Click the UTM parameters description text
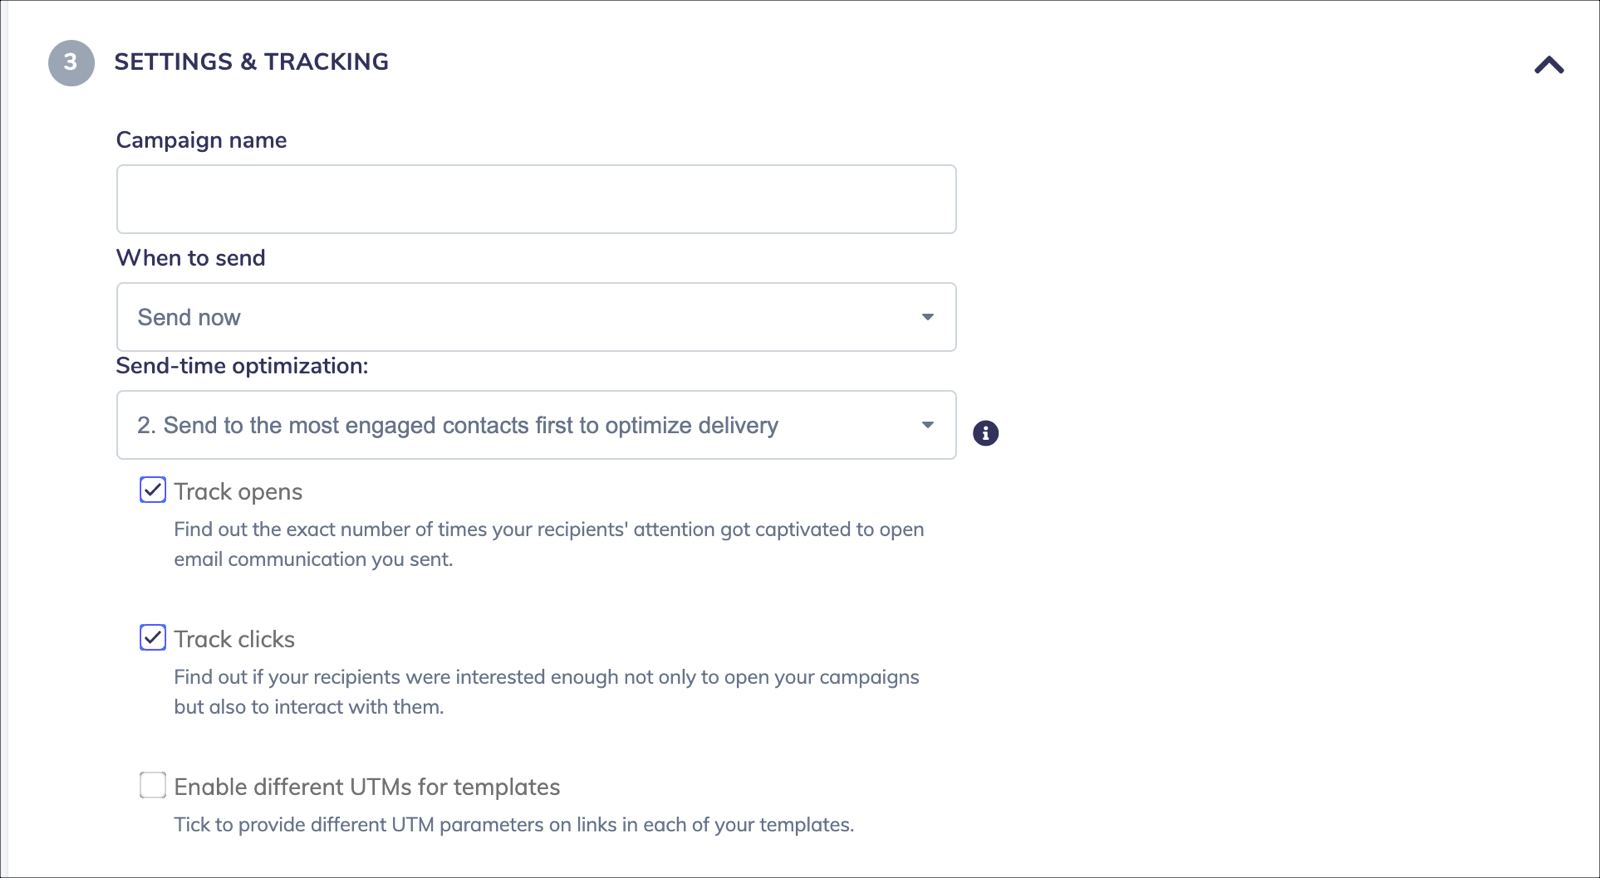This screenshot has height=878, width=1600. coord(514,825)
